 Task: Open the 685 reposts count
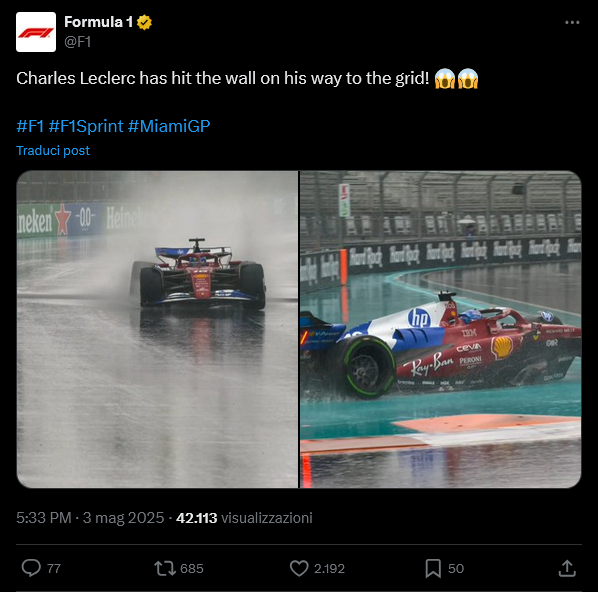pos(192,569)
